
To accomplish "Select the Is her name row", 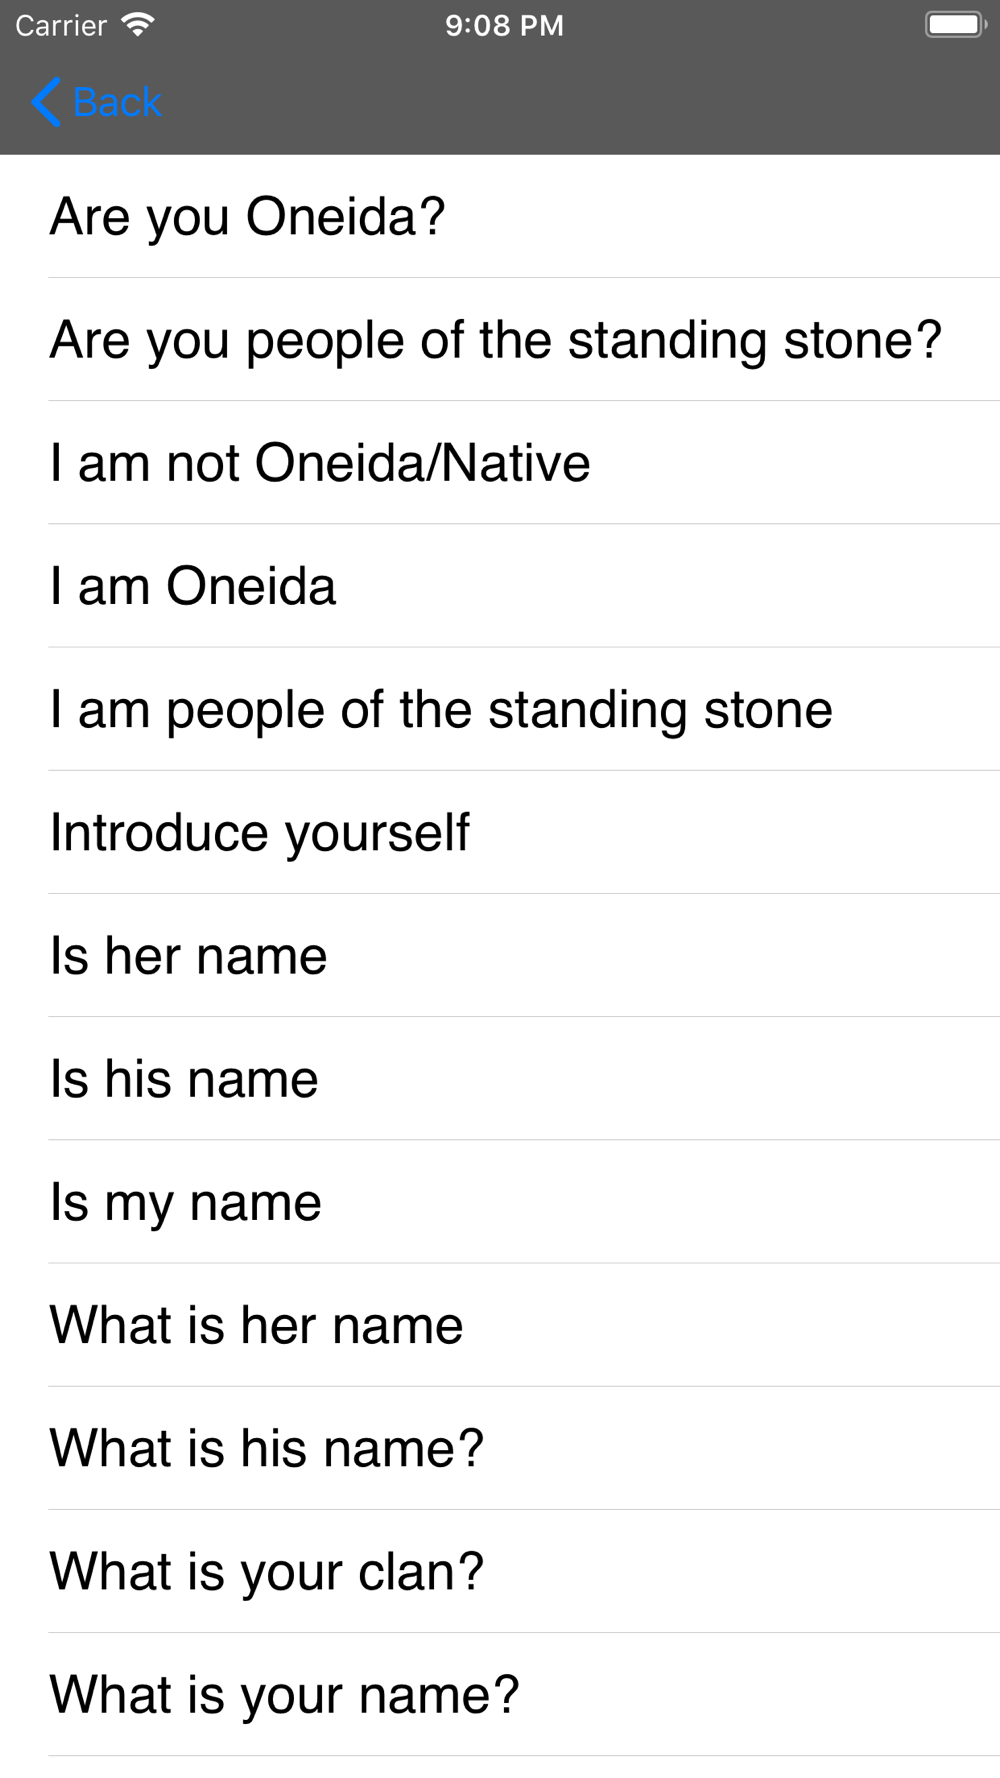I will pyautogui.click(x=500, y=956).
